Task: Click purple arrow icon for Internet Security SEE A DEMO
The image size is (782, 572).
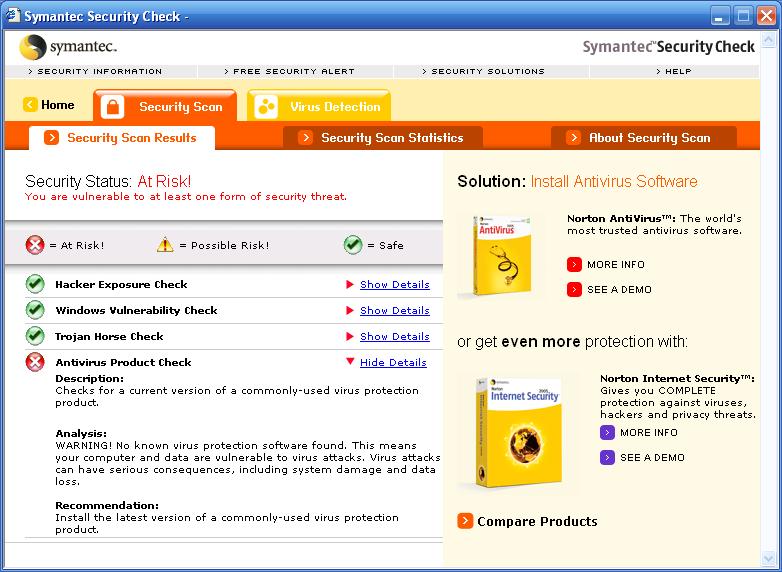Action: pos(607,457)
